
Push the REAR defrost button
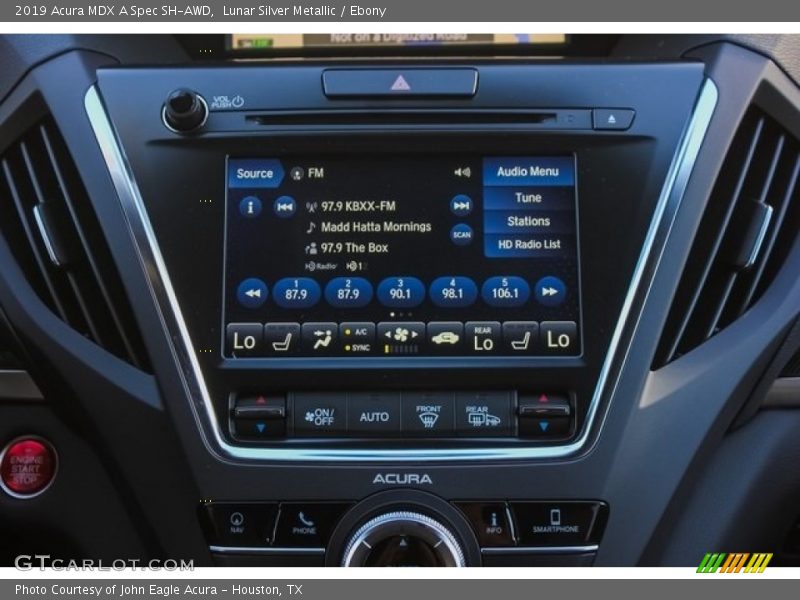tap(483, 416)
